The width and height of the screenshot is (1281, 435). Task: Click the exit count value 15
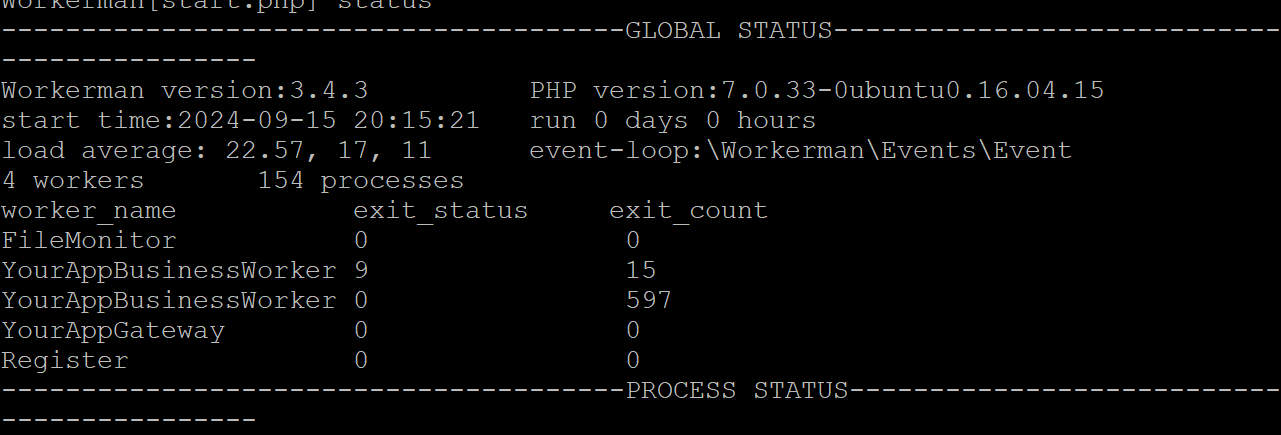pos(641,270)
